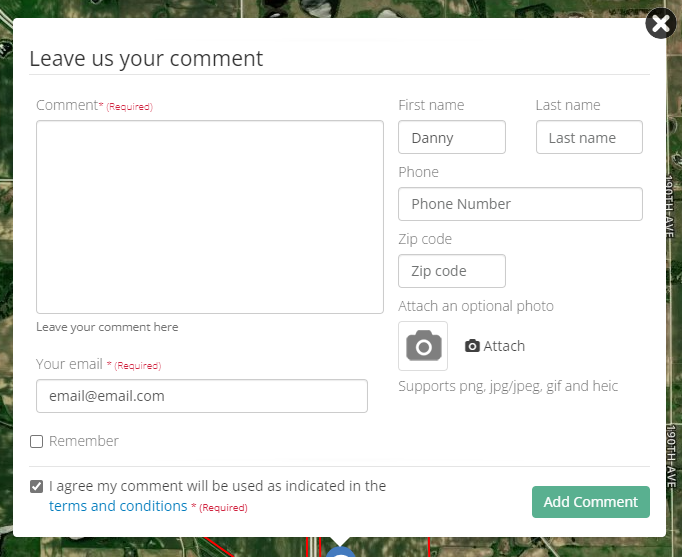Click the supported photo formats note
The width and height of the screenshot is (682, 557).
(x=508, y=386)
